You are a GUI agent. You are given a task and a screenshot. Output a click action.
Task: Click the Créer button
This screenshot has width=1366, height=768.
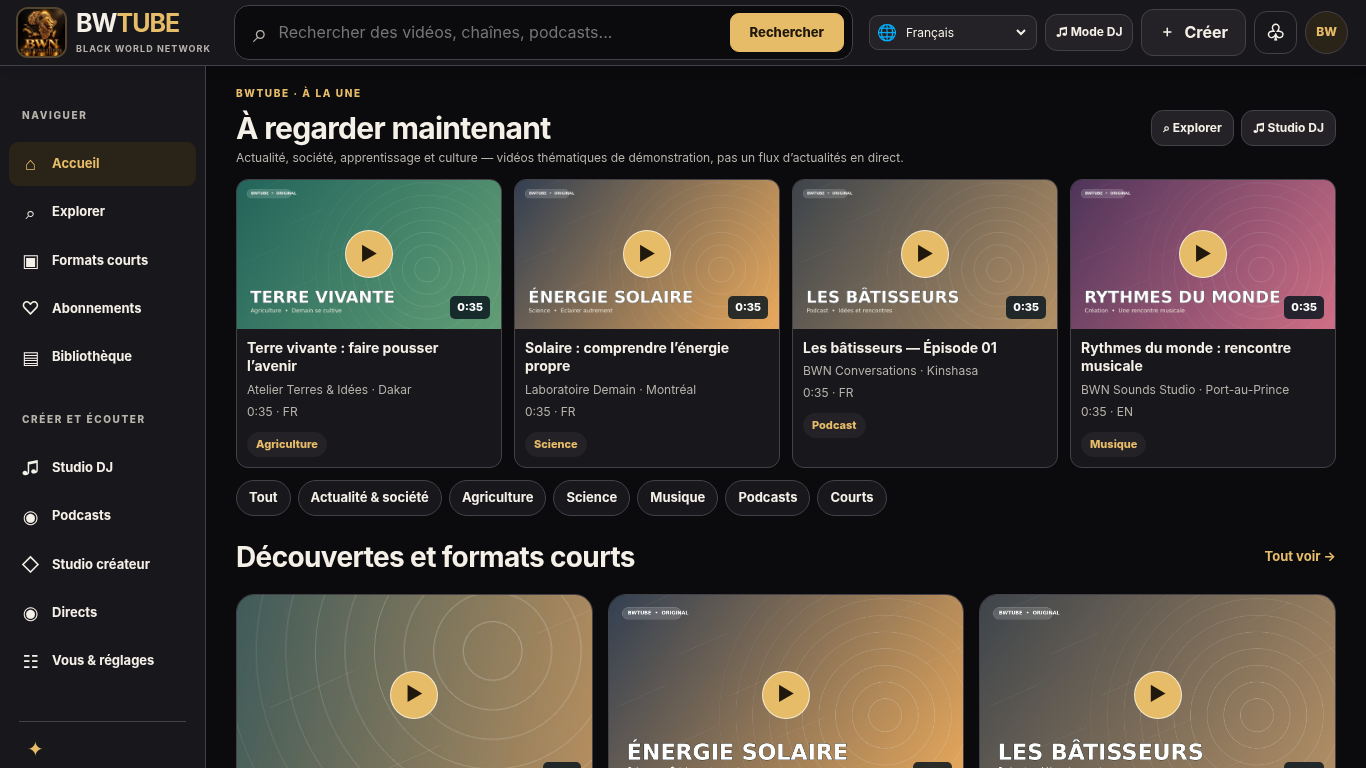(1193, 32)
